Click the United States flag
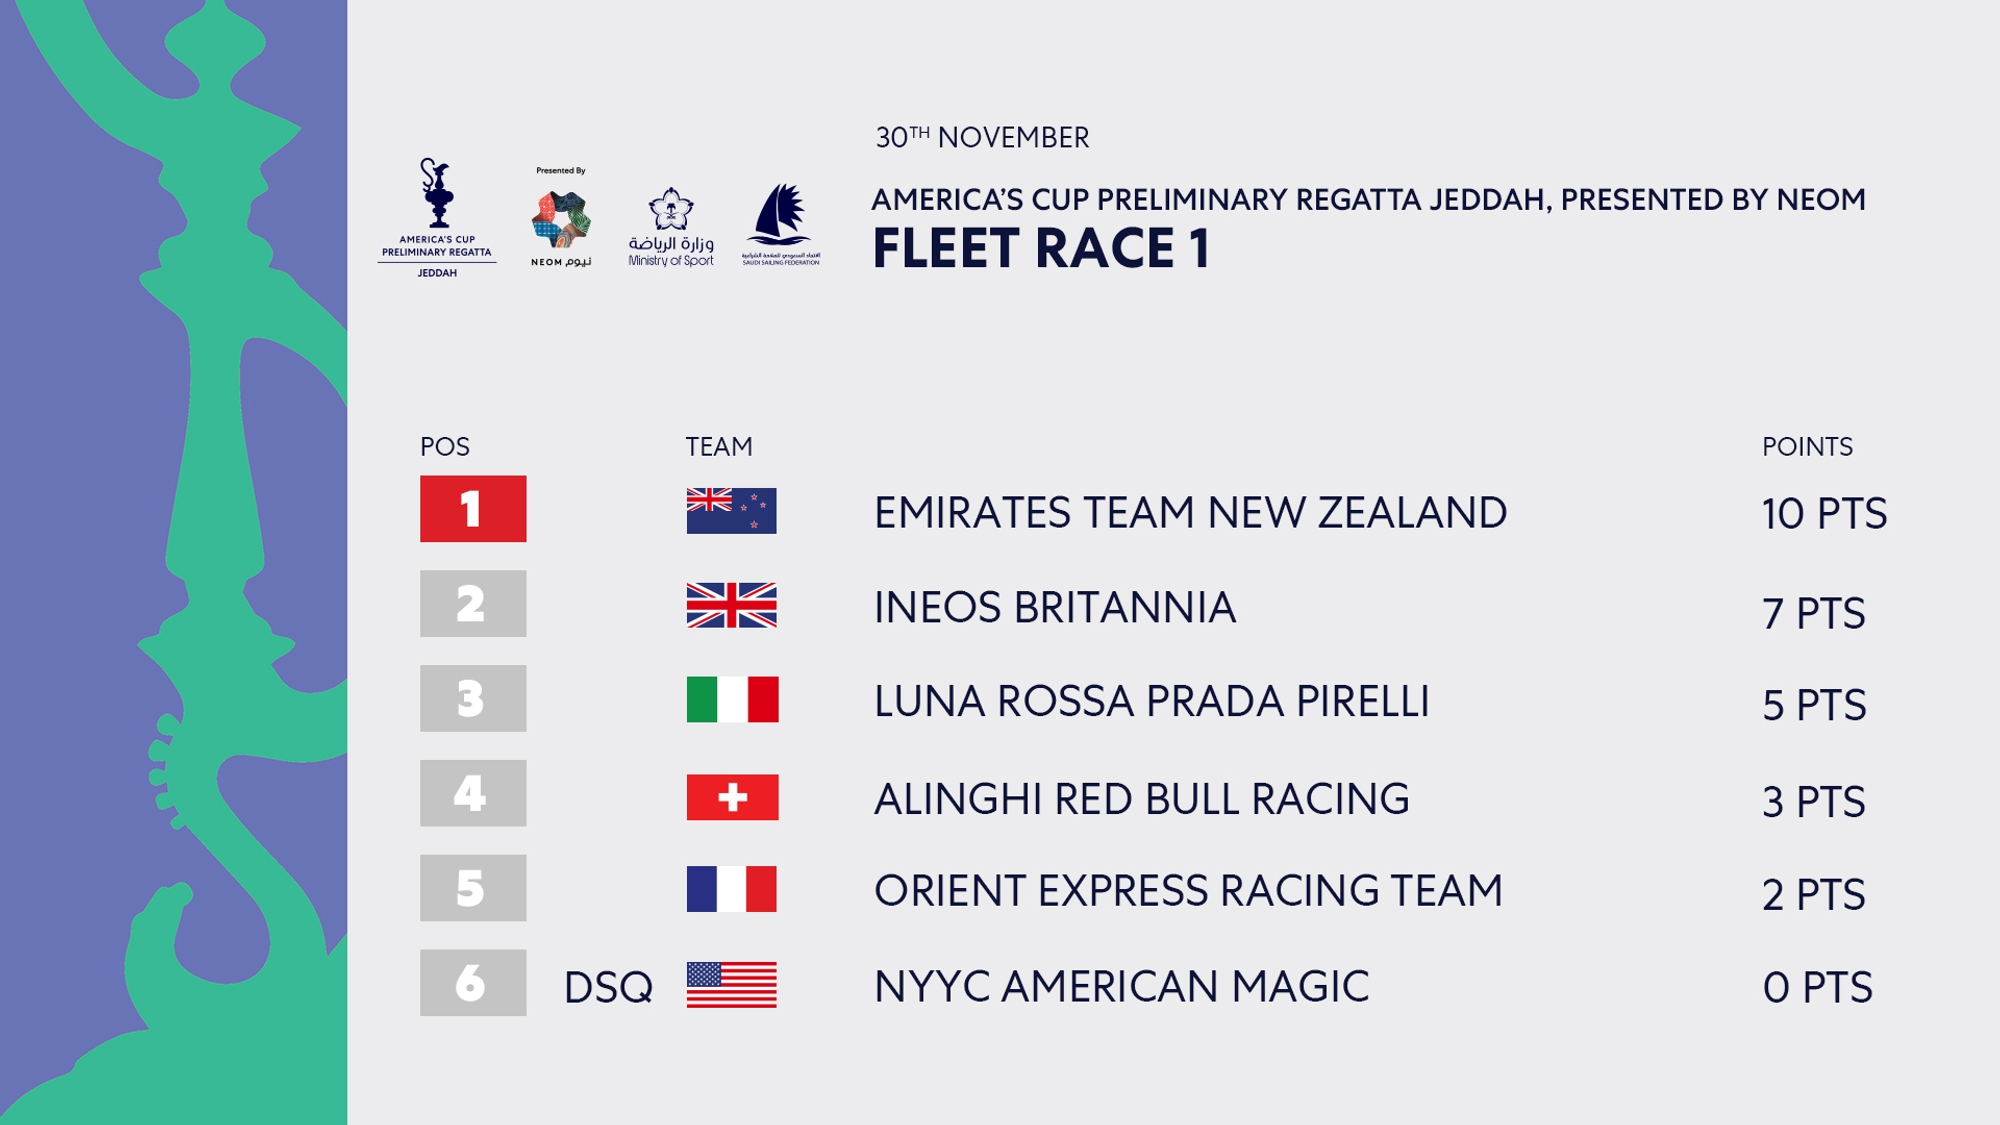The width and height of the screenshot is (2000, 1125). tap(731, 985)
